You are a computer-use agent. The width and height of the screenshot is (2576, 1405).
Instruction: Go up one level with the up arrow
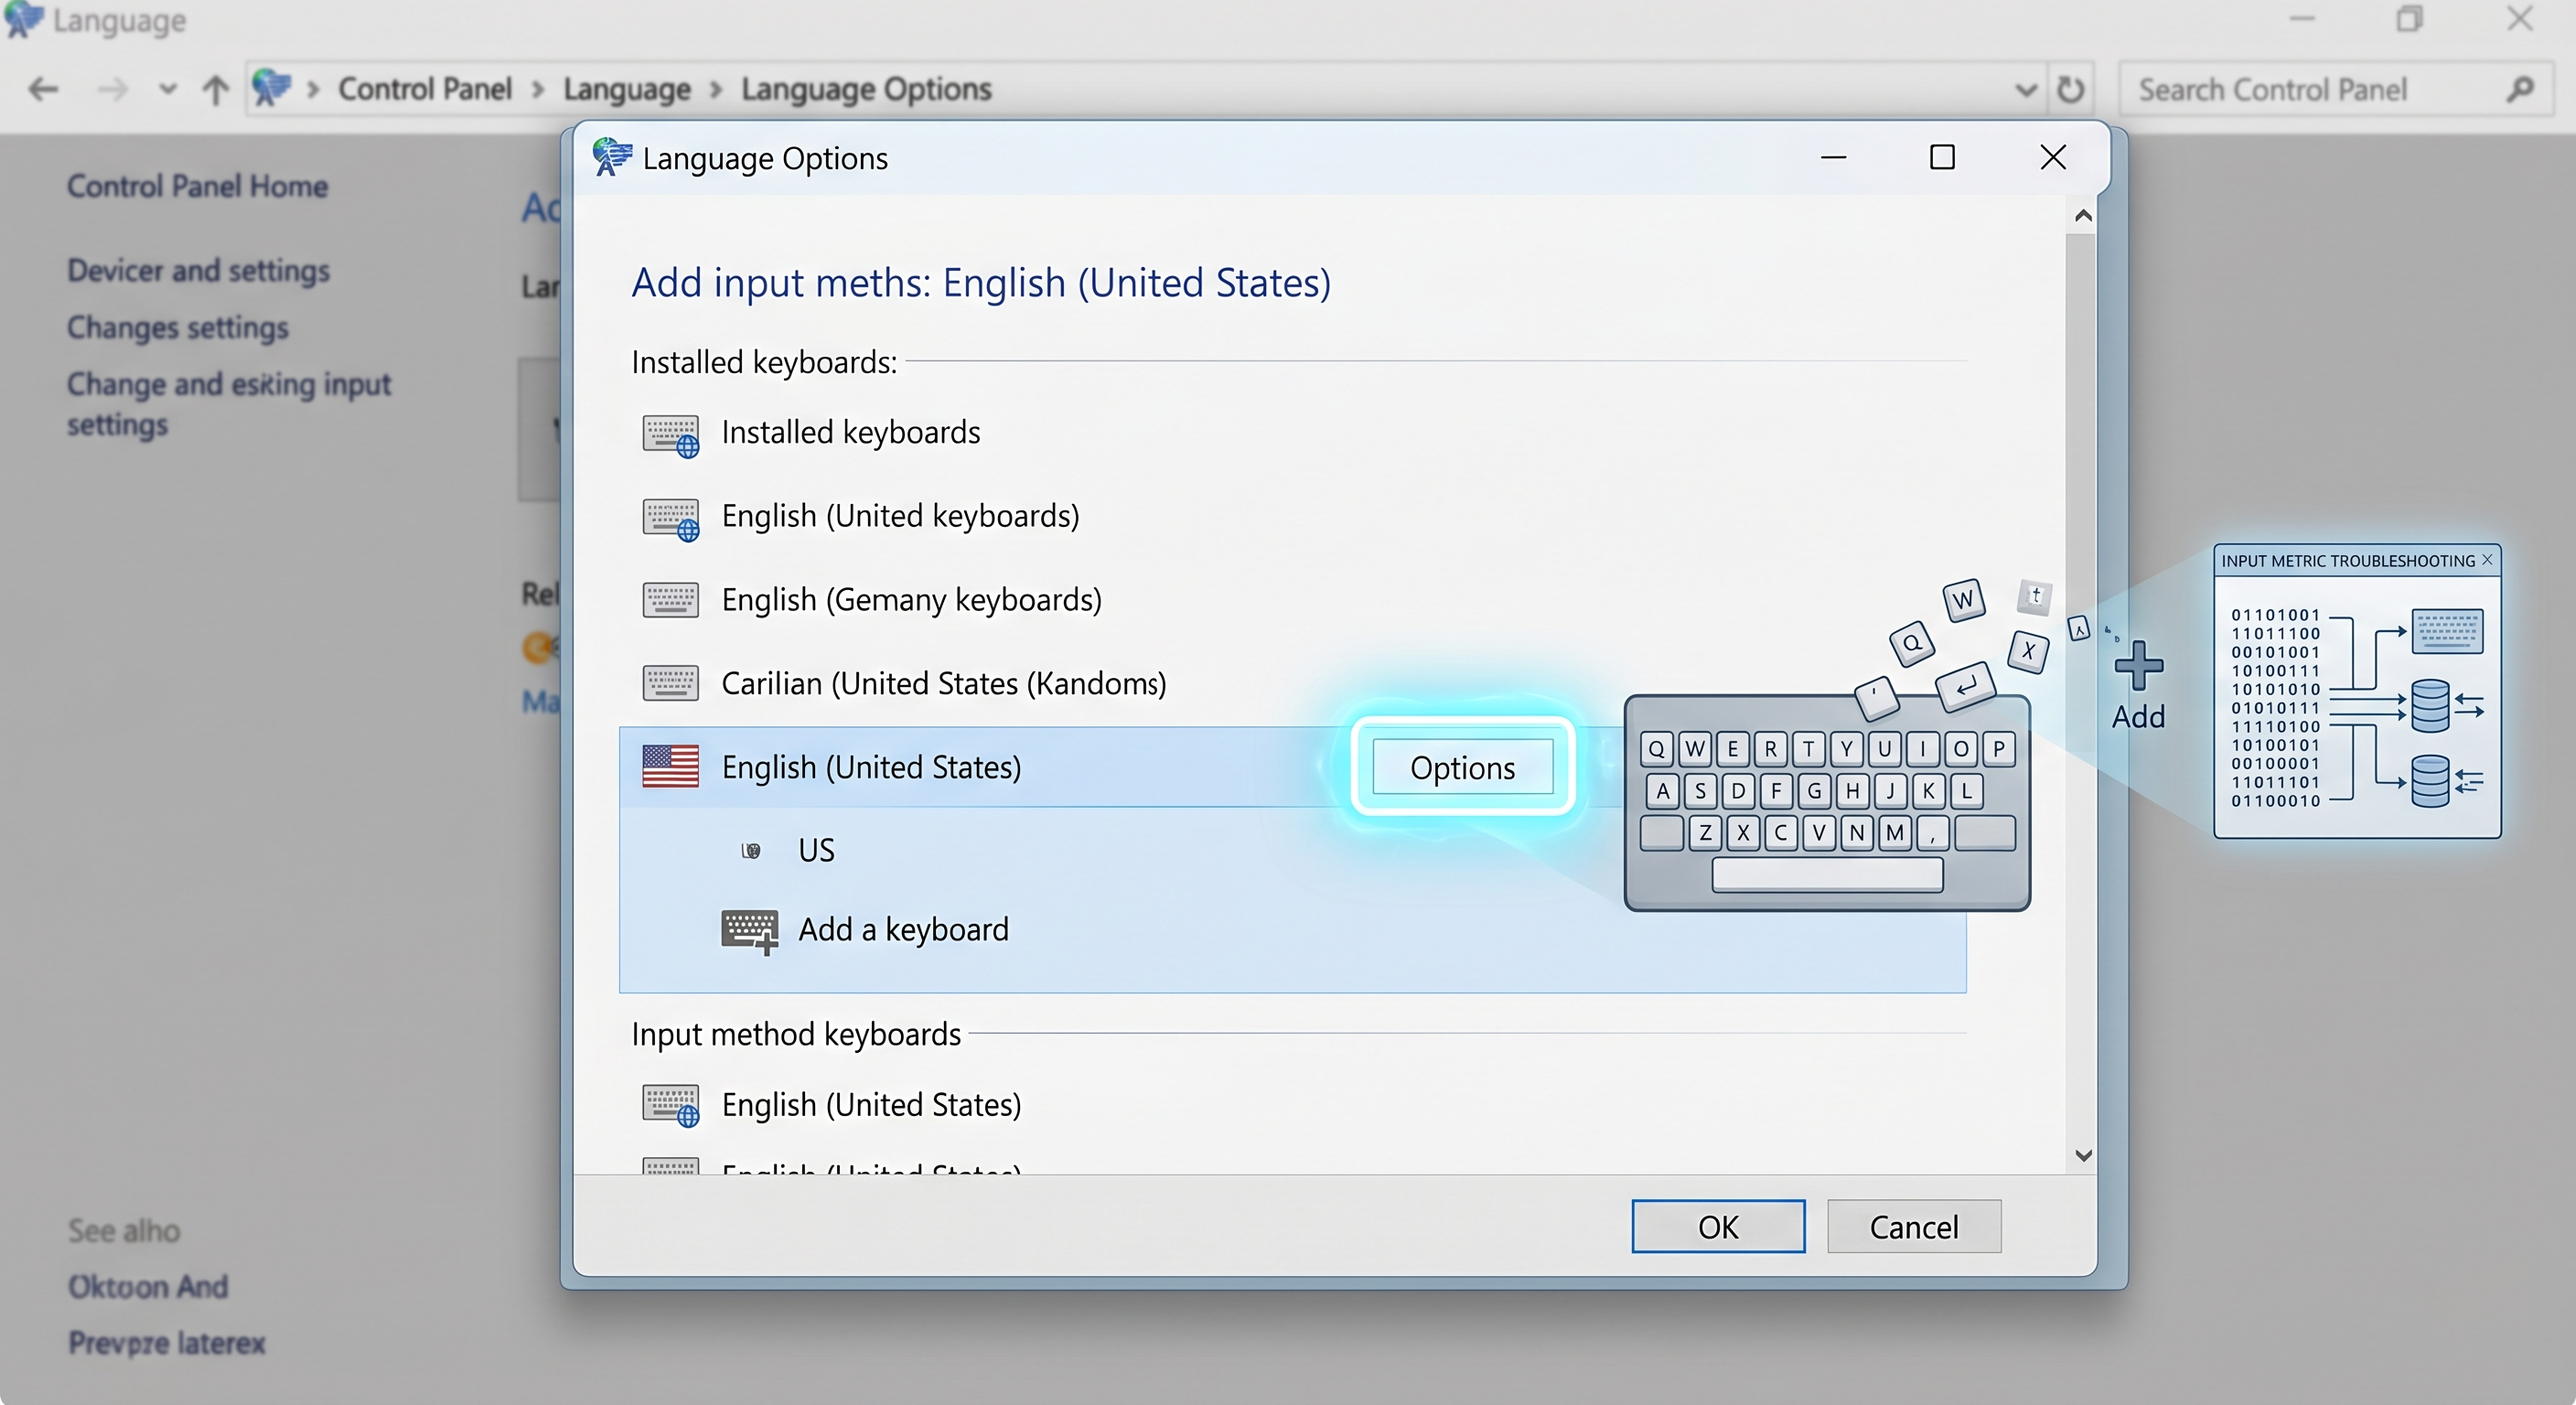tap(215, 89)
